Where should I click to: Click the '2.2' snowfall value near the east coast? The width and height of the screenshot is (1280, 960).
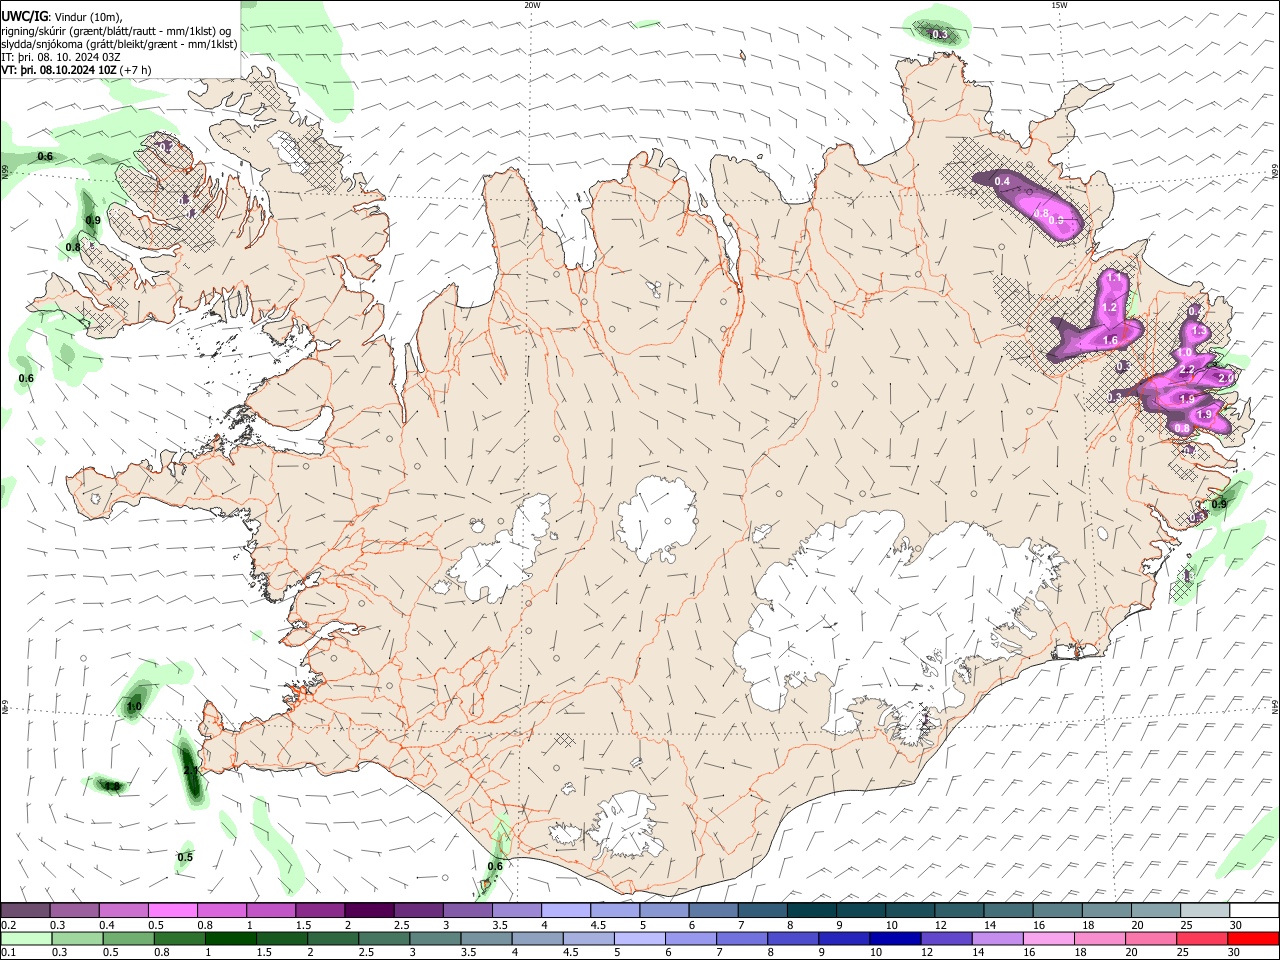pyautogui.click(x=1187, y=370)
